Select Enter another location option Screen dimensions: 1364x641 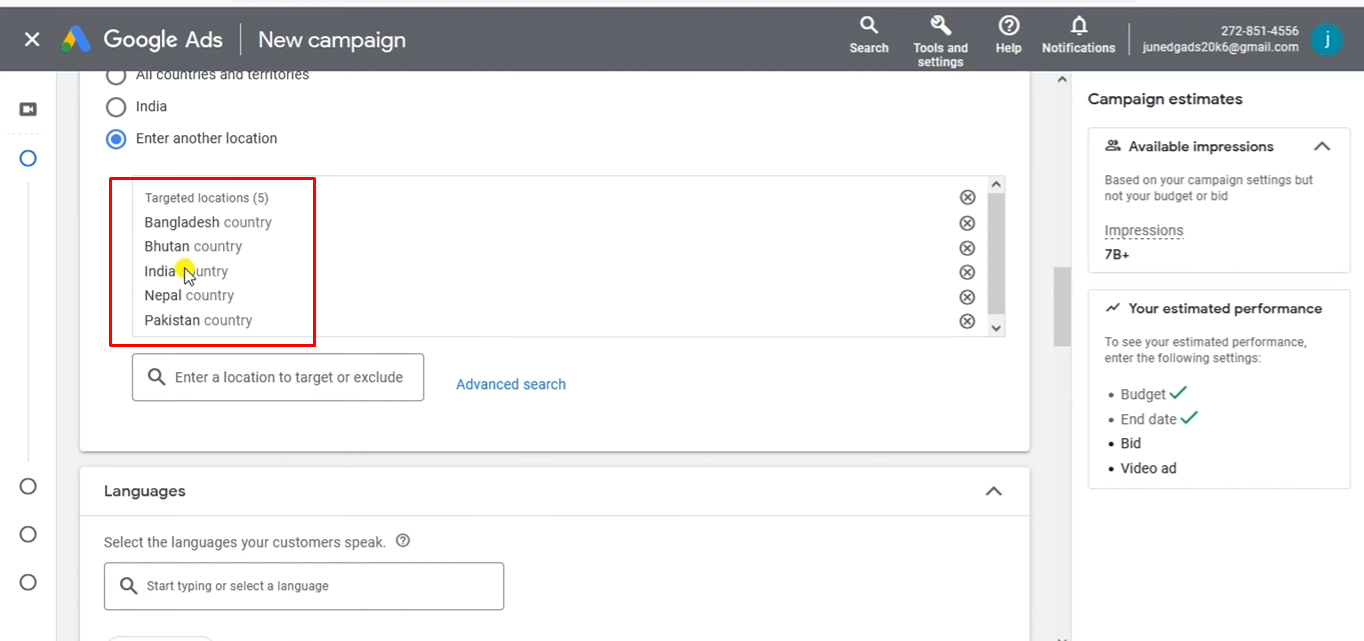[116, 139]
